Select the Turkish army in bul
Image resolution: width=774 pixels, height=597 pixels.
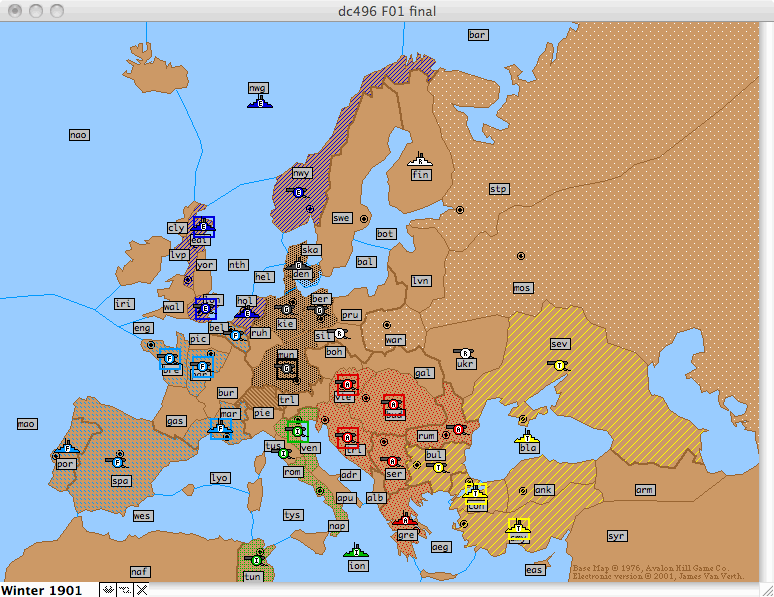coord(437,467)
